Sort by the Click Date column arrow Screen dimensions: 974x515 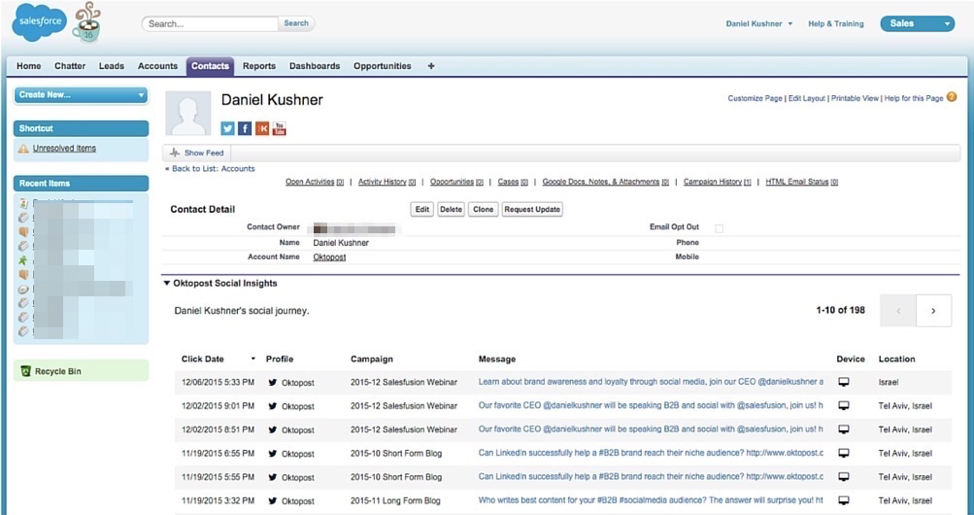(253, 359)
